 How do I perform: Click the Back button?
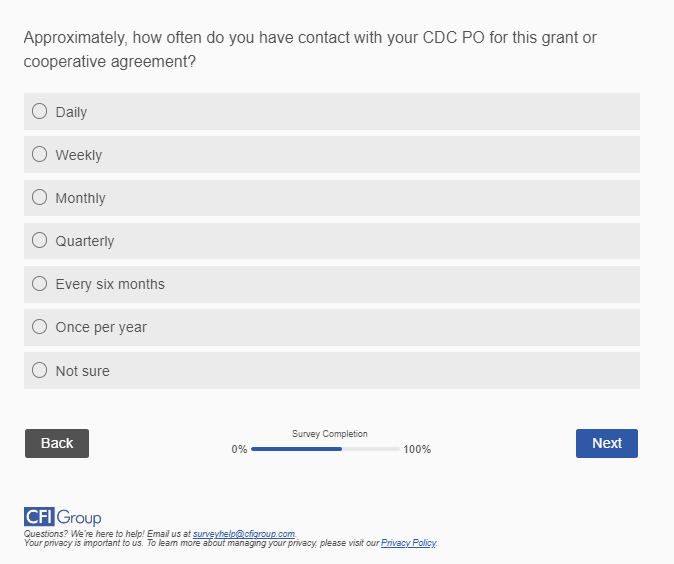pos(57,443)
